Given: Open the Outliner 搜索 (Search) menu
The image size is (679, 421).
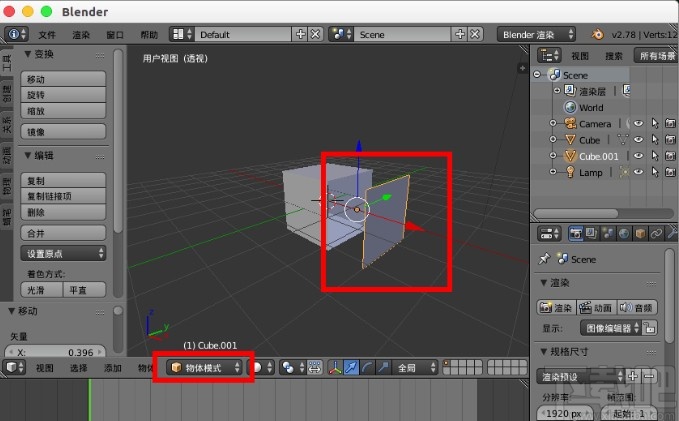Looking at the screenshot, I should coord(614,56).
